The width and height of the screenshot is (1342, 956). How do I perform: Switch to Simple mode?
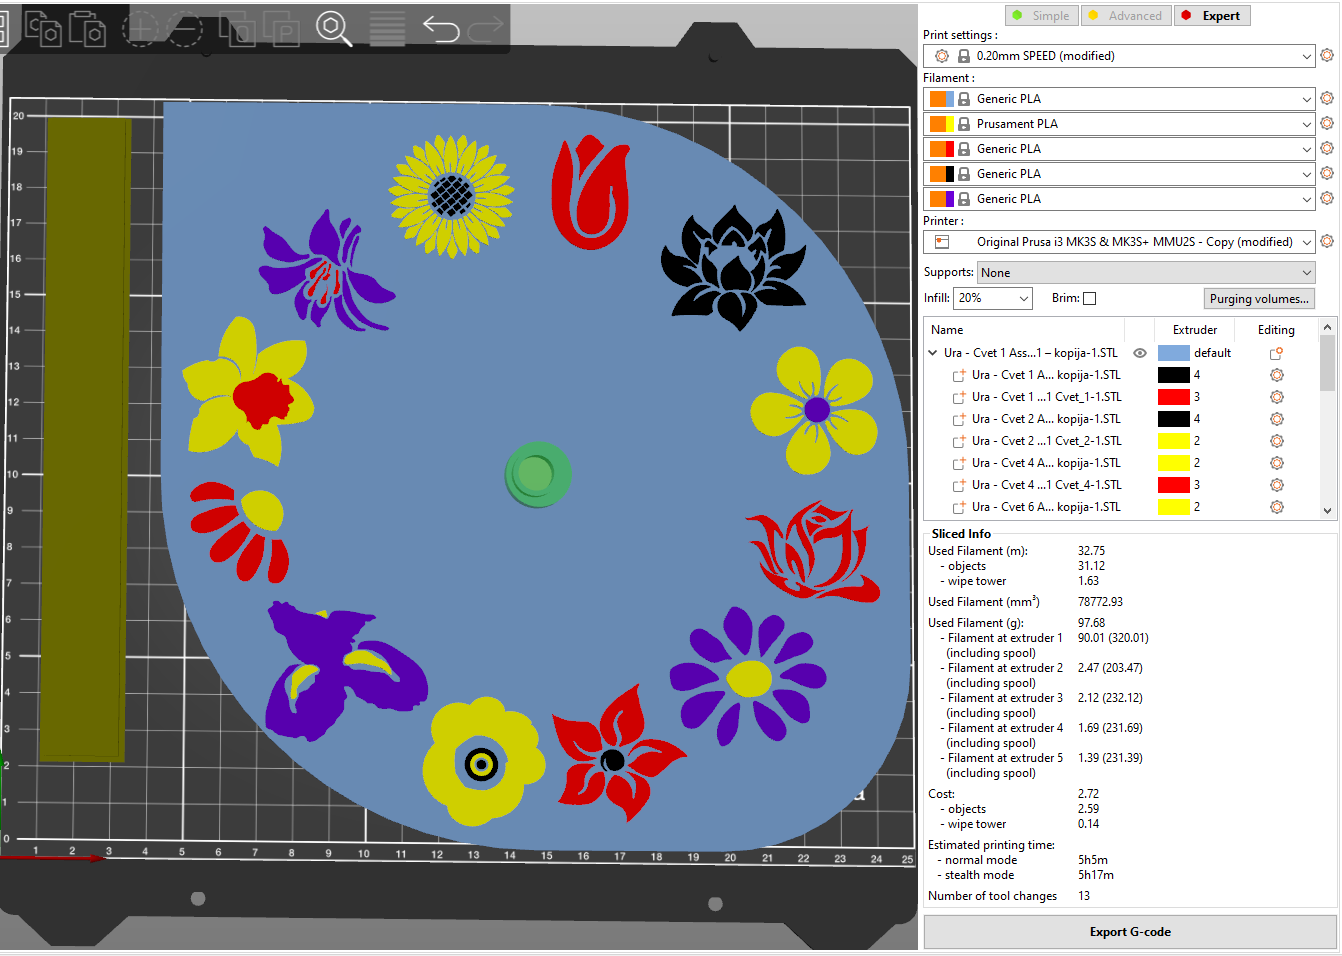coord(1041,16)
